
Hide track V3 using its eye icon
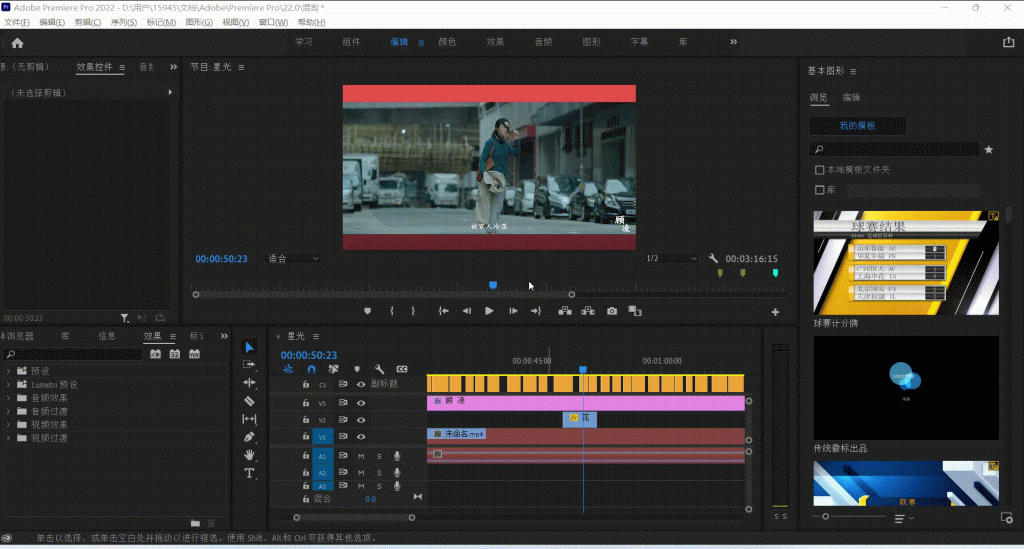click(x=361, y=403)
